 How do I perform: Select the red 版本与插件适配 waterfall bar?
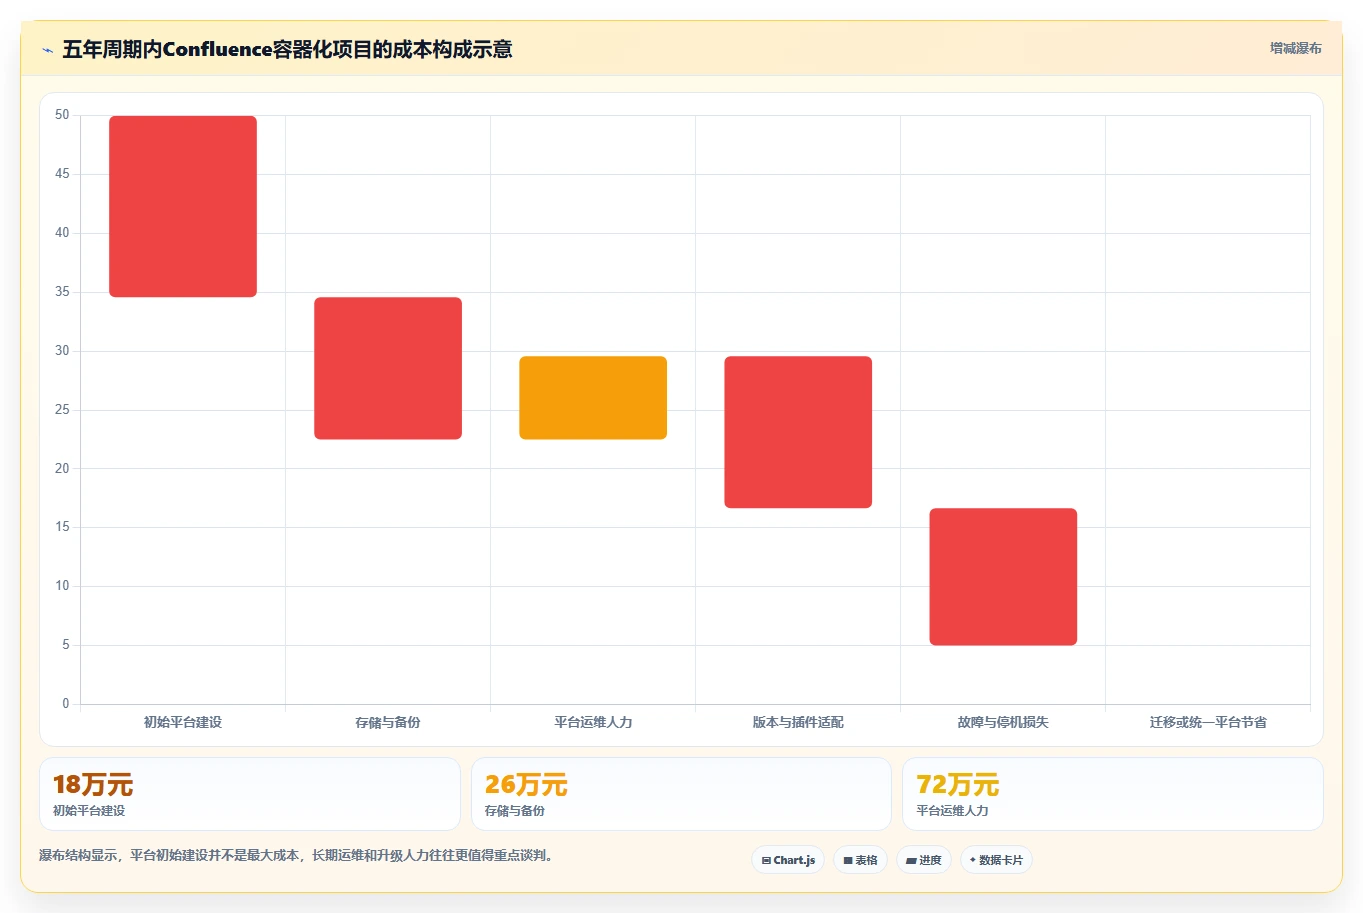798,432
